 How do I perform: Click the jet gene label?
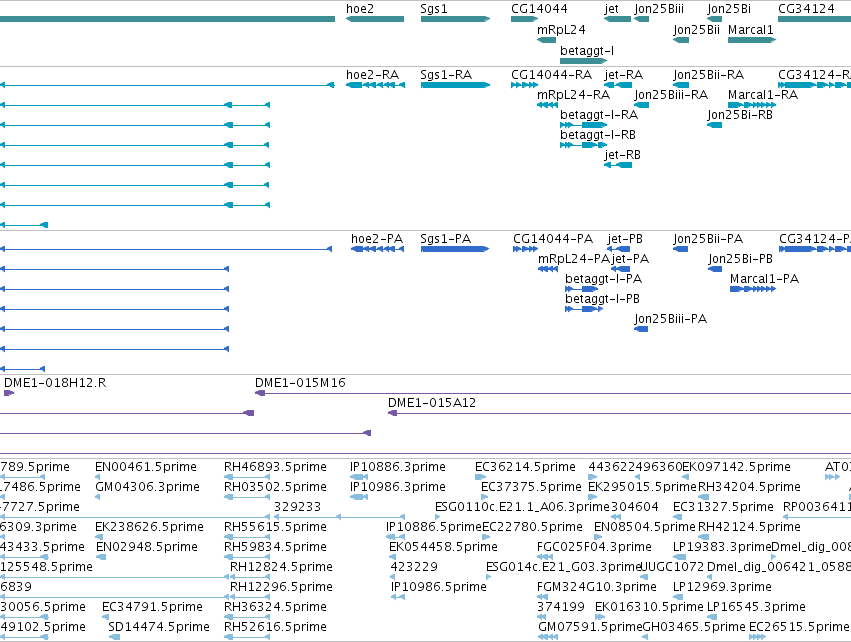[x=612, y=9]
